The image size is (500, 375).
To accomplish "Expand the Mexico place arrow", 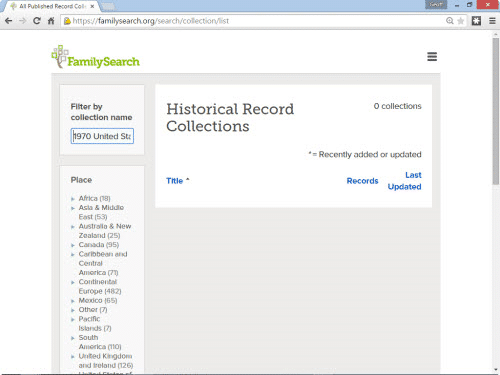I will [73, 301].
